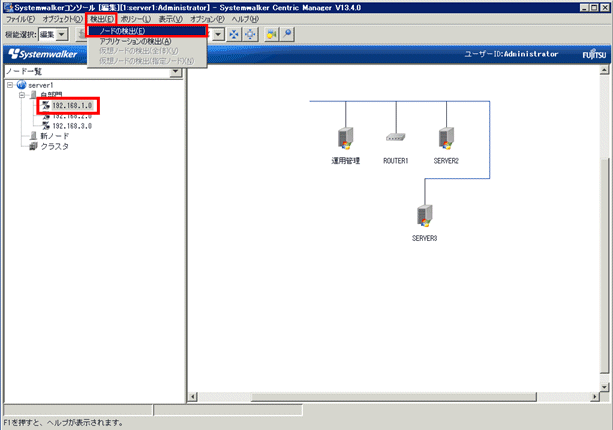Screen dimensions: 613x430
Task: Click the magnifier search toolbar icon
Action: coord(287,35)
